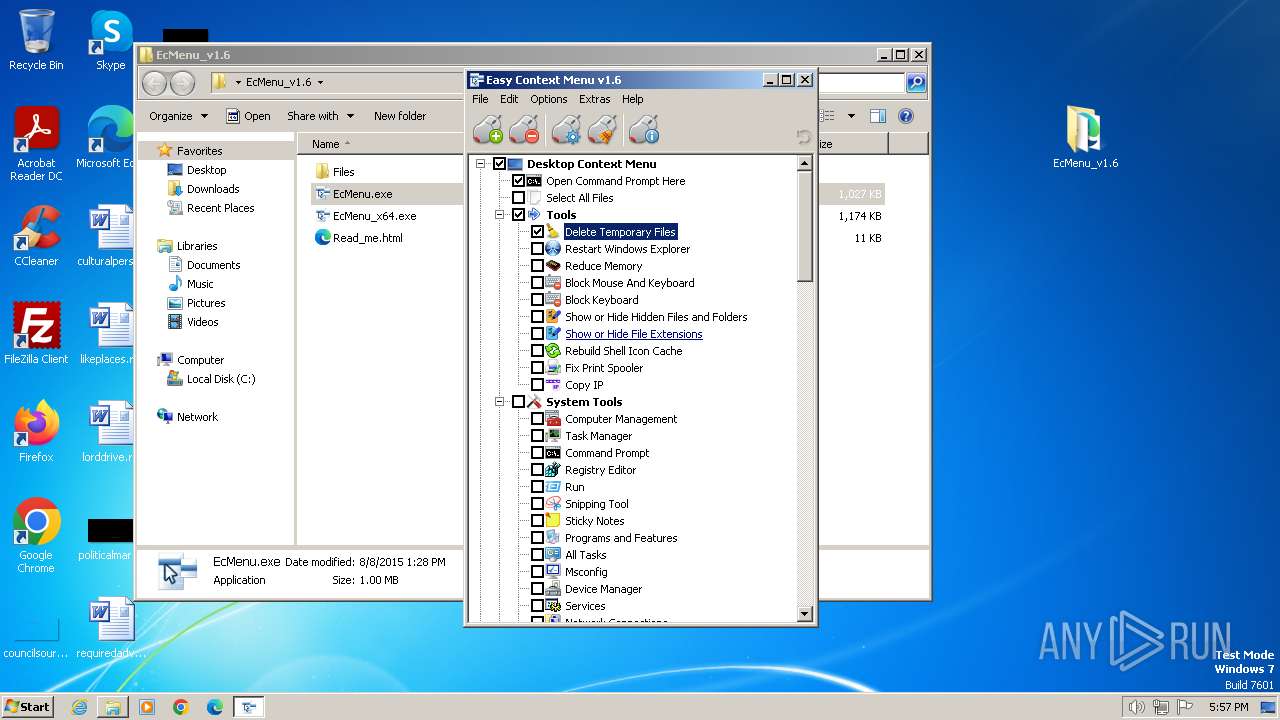Screen dimensions: 1280x720
Task: Check the Select All Files checkbox
Action: [x=518, y=198]
